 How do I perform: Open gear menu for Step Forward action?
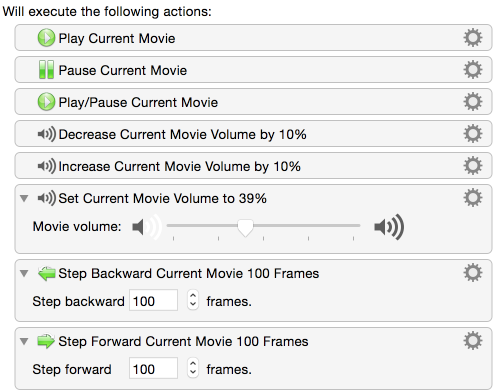[x=473, y=341]
